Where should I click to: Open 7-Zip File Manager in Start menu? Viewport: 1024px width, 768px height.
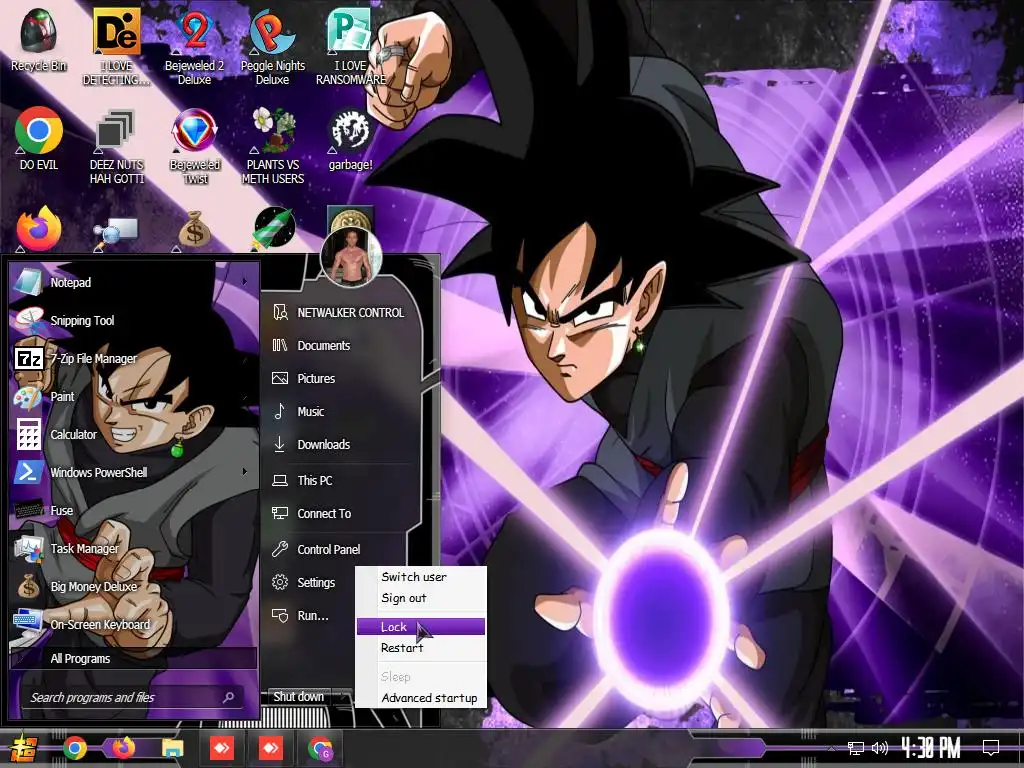click(134, 359)
